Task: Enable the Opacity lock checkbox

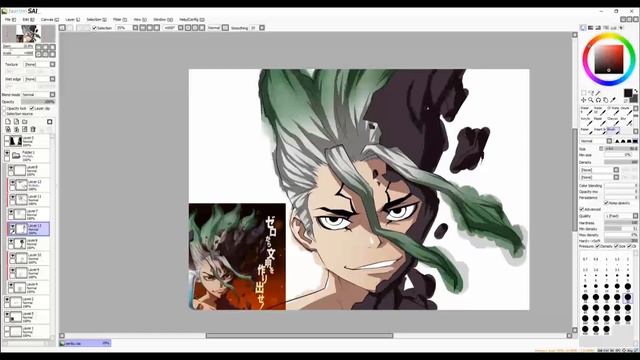Action: tap(4, 109)
